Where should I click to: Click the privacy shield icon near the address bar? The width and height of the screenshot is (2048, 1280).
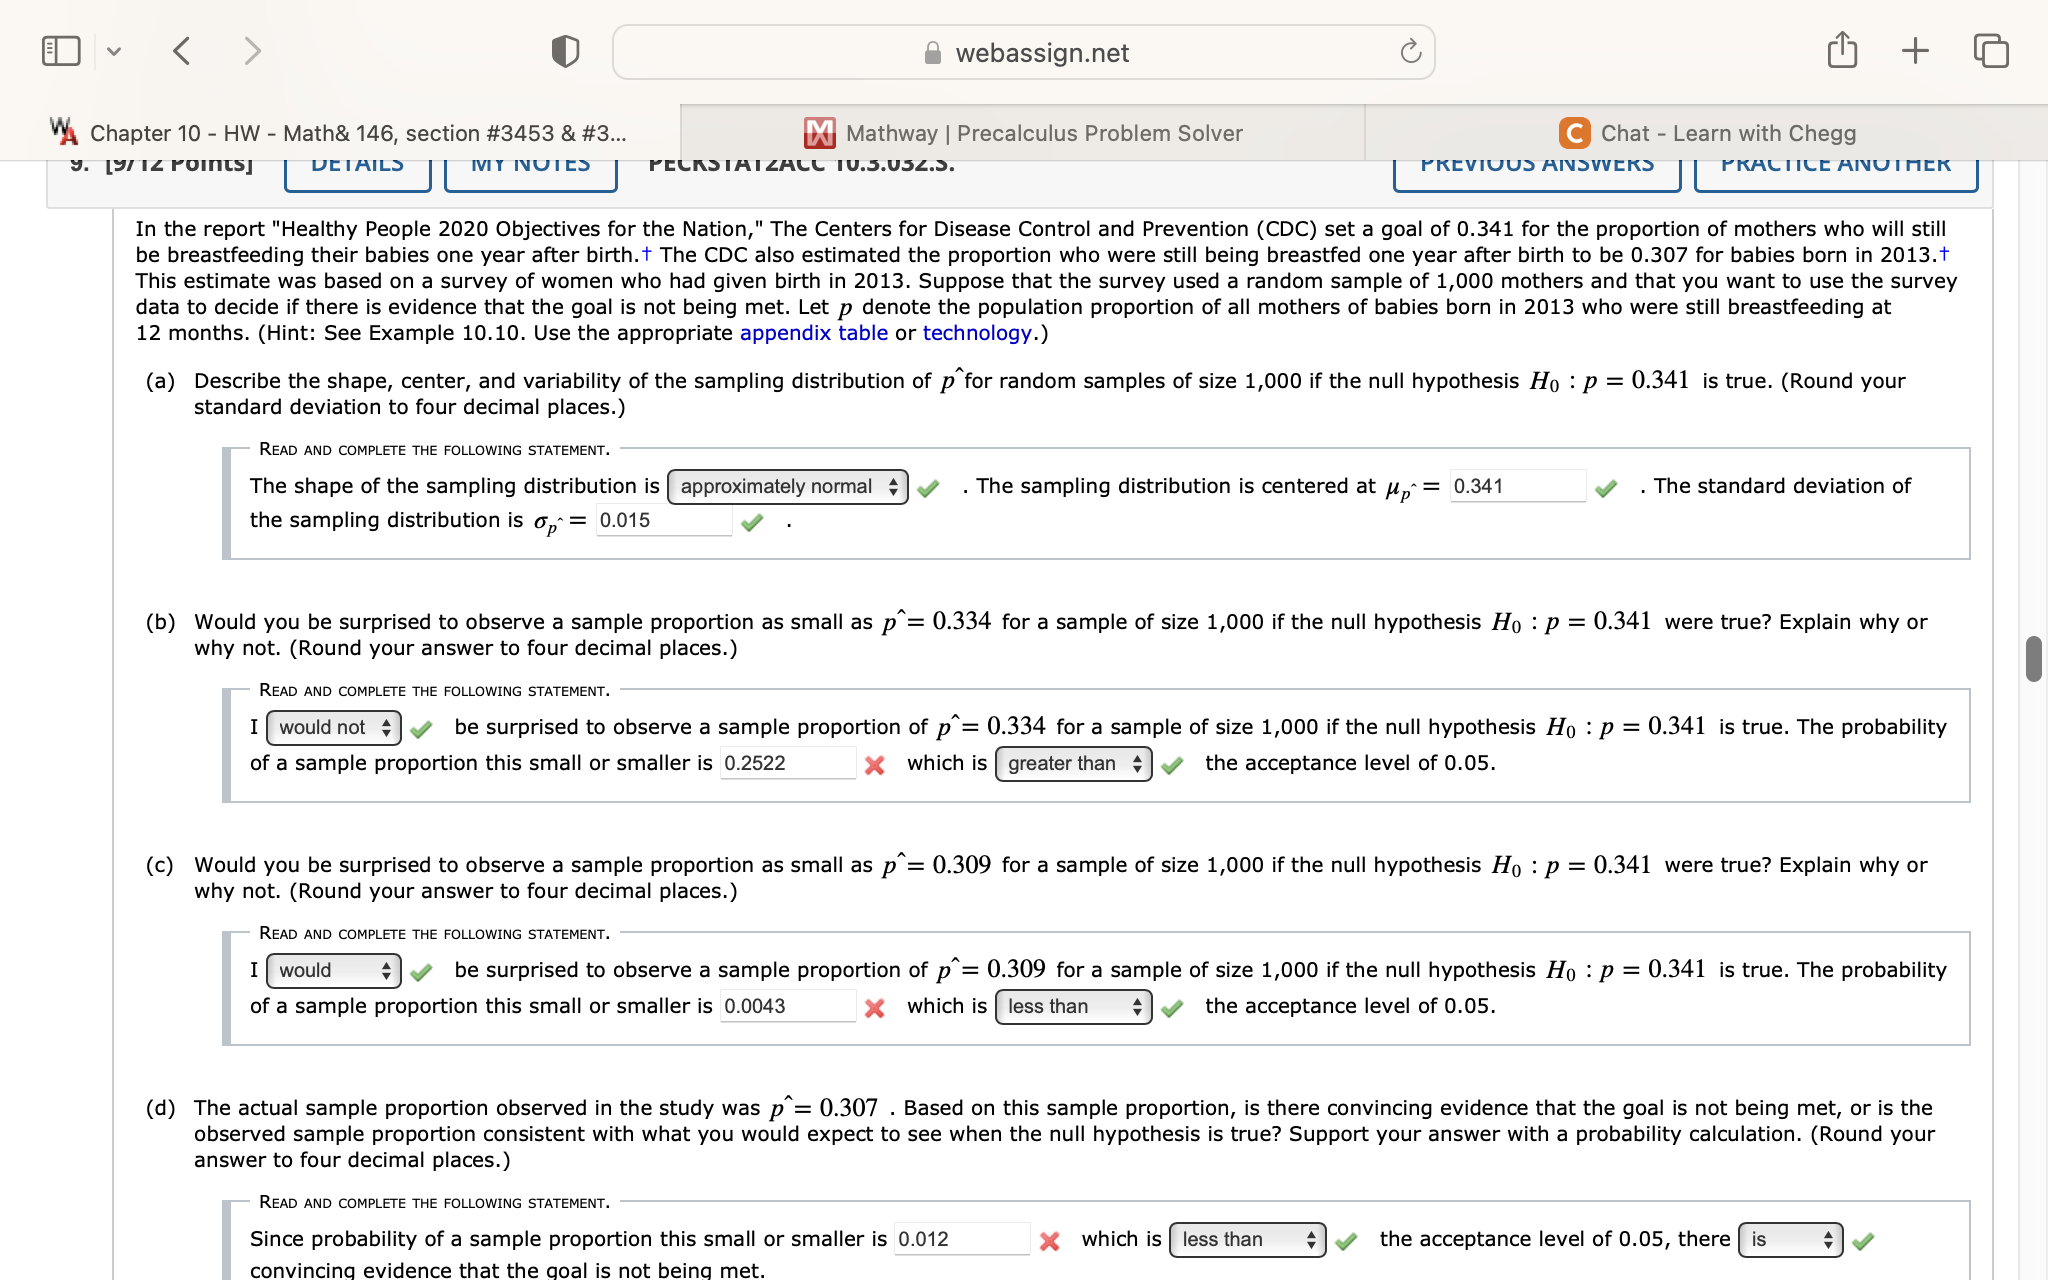point(563,50)
